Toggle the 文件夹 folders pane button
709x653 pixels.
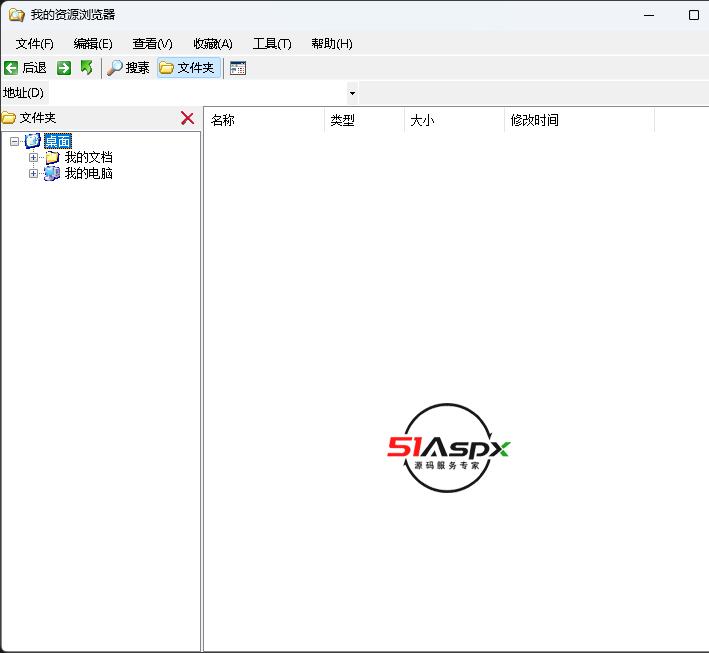187,68
